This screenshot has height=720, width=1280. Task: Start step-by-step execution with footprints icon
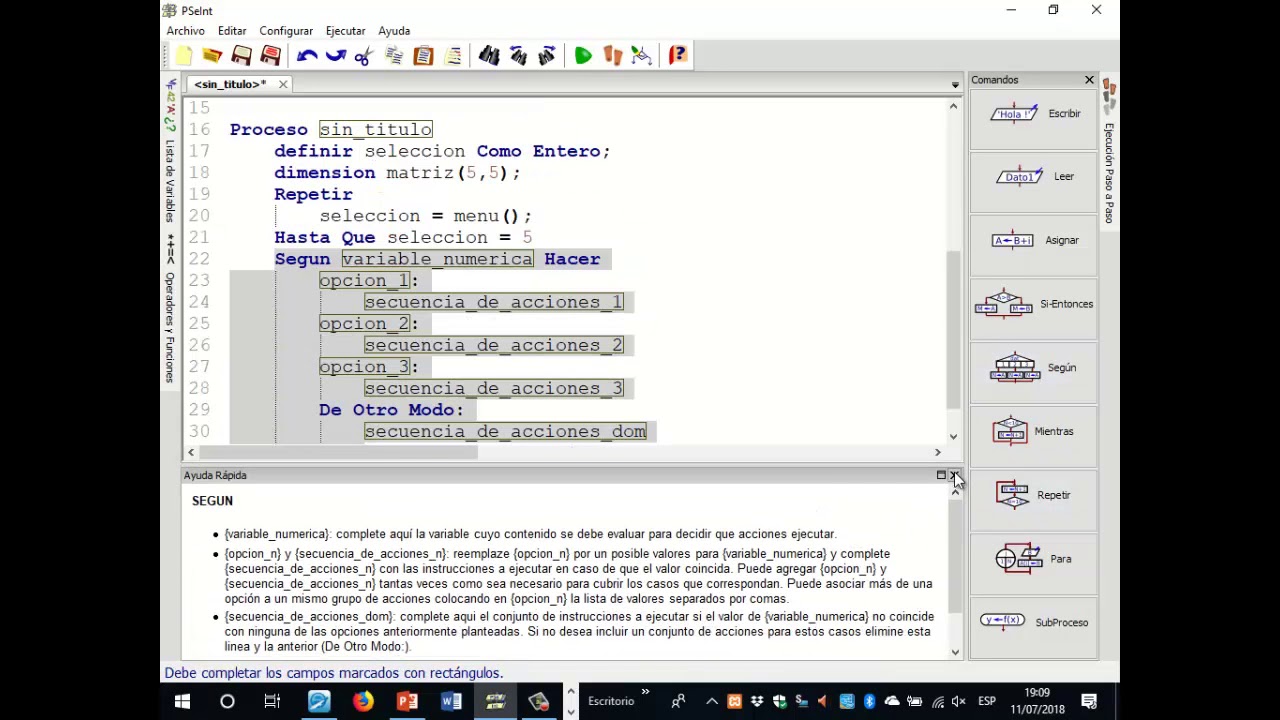612,55
